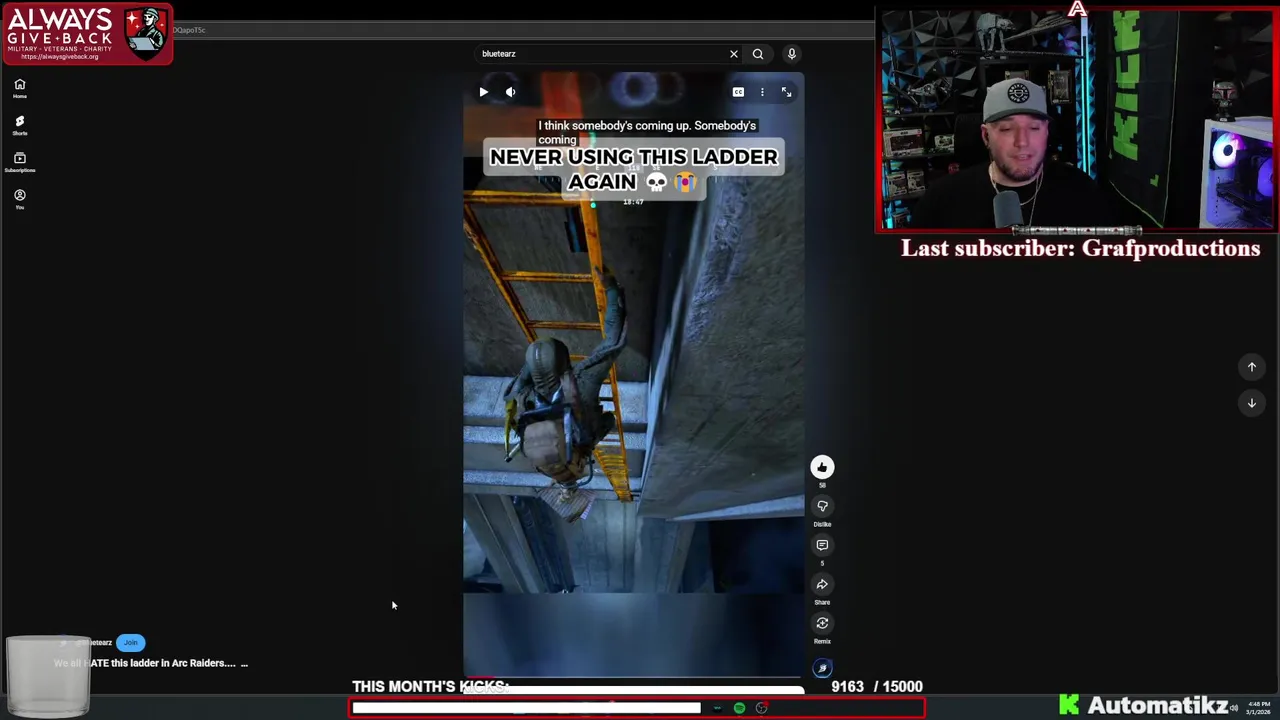
Task: Click the blue Join button
Action: 131,643
